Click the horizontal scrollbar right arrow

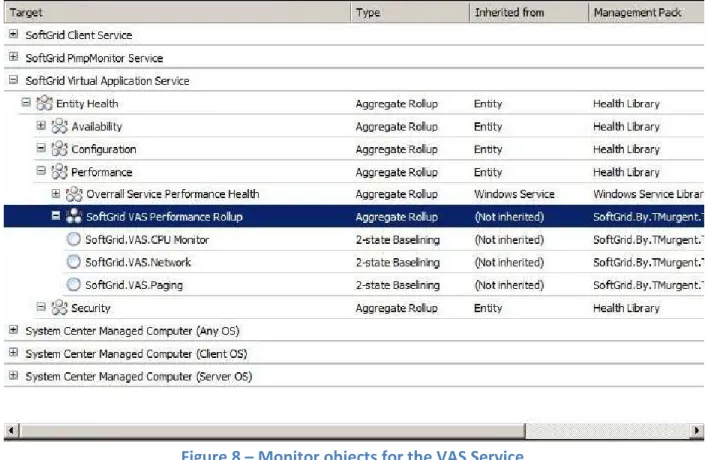click(x=697, y=431)
